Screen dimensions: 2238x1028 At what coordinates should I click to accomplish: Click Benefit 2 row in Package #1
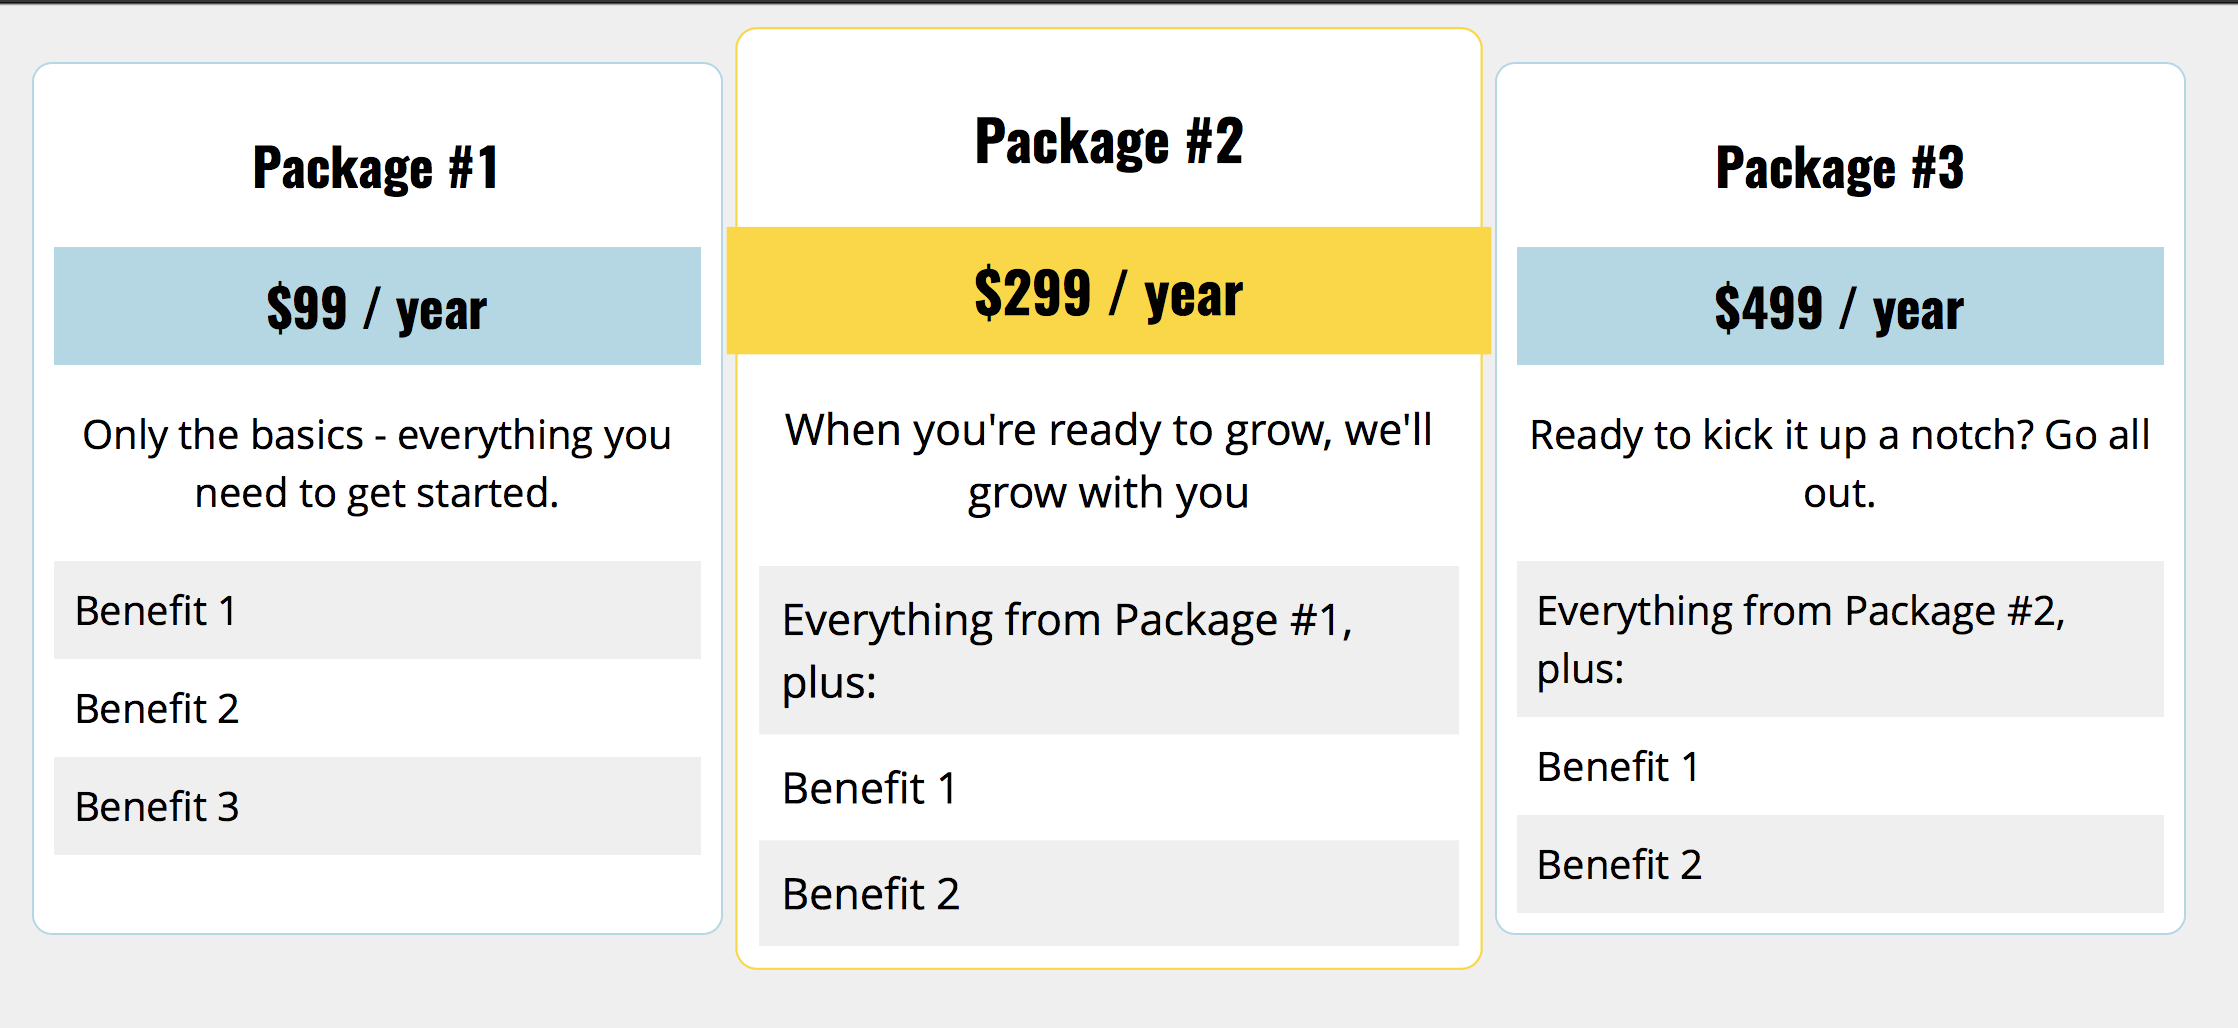(377, 709)
